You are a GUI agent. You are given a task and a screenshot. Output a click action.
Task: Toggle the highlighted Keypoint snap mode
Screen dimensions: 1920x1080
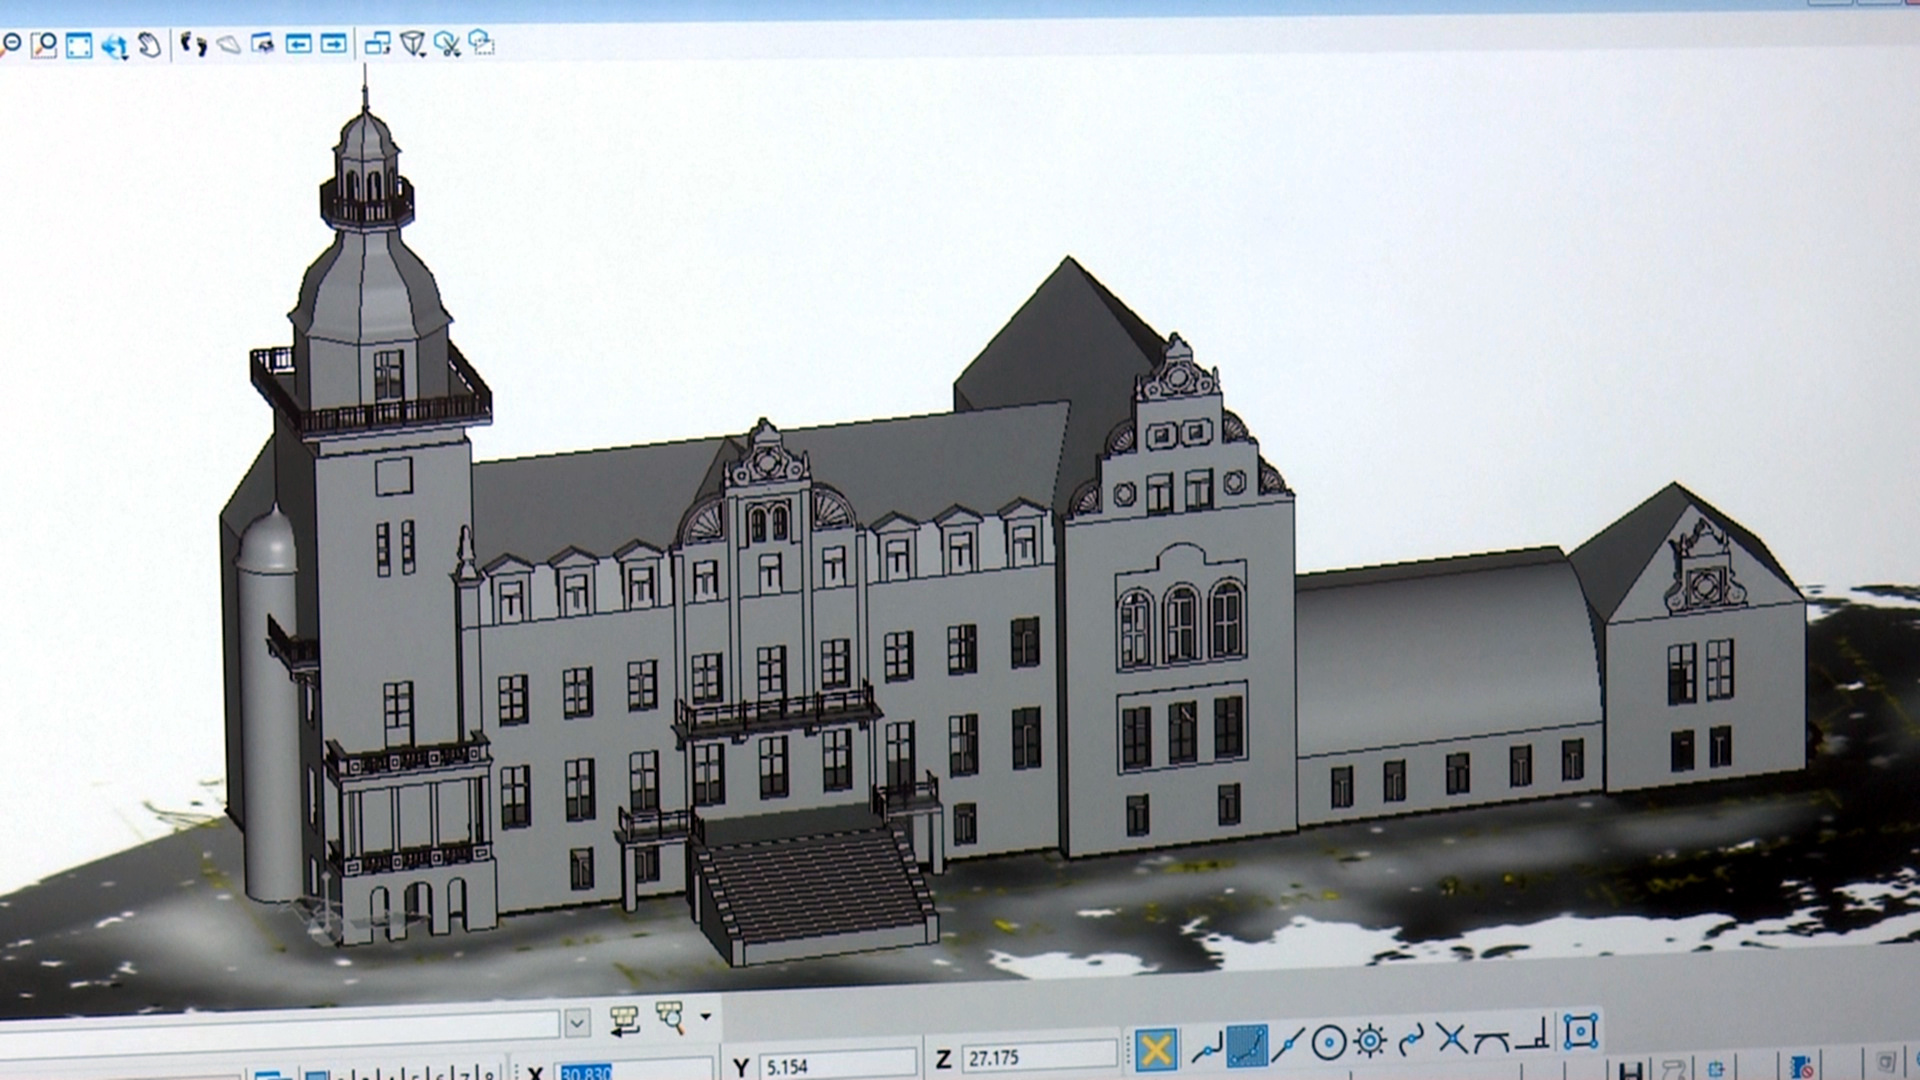1247,1046
